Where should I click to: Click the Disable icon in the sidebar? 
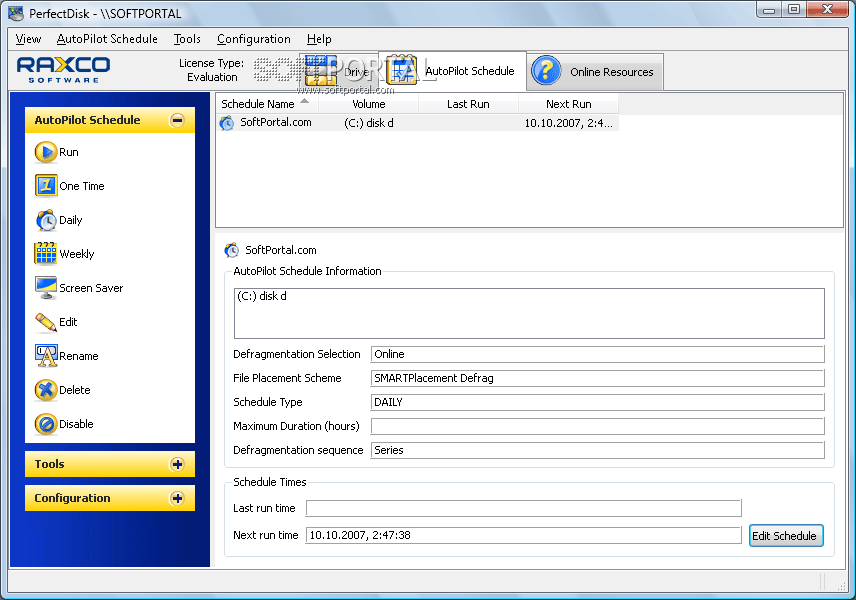click(46, 424)
